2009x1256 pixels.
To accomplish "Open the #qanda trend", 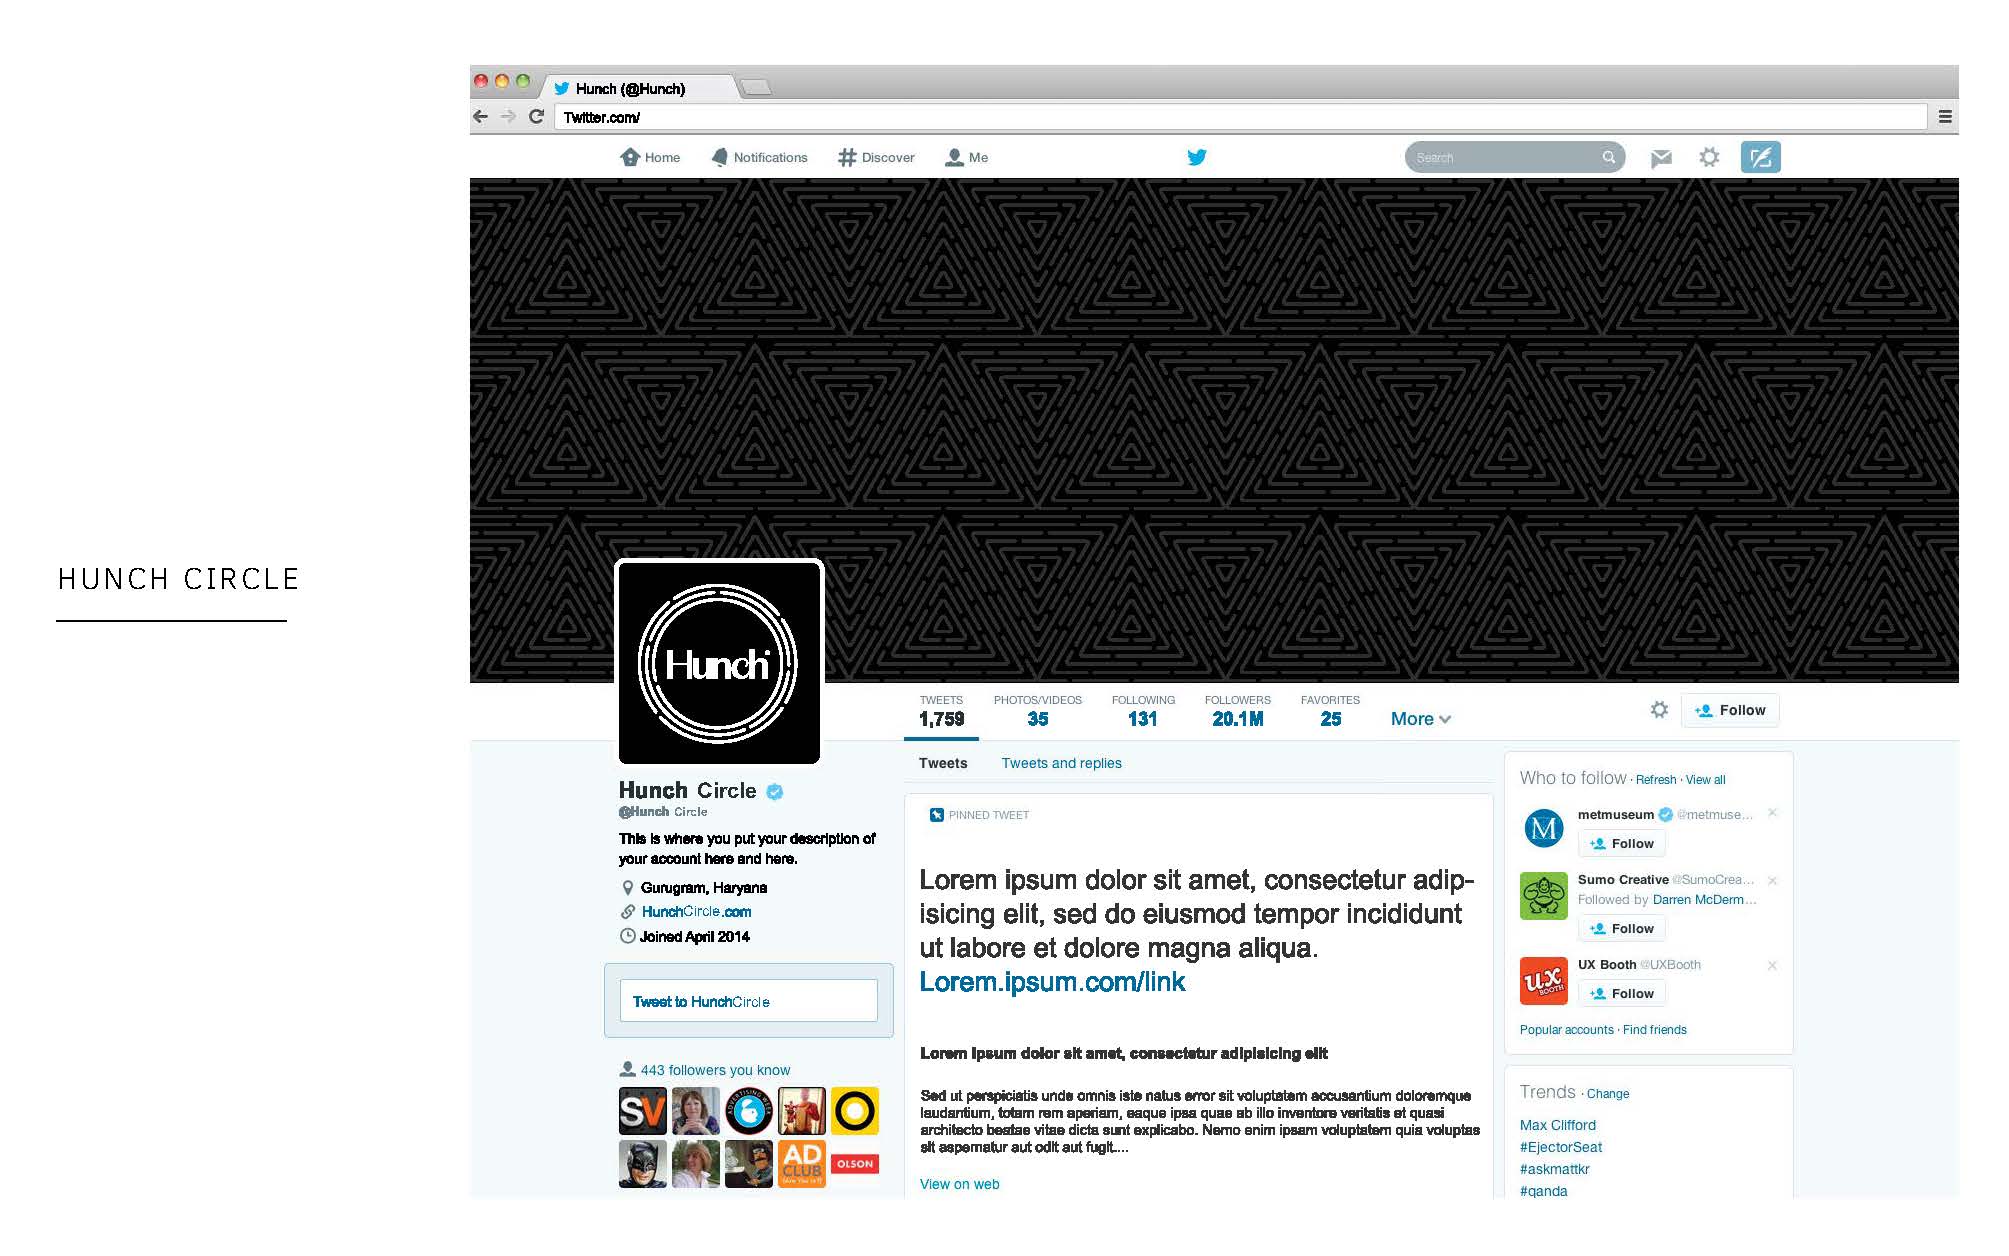I will (x=1543, y=1191).
